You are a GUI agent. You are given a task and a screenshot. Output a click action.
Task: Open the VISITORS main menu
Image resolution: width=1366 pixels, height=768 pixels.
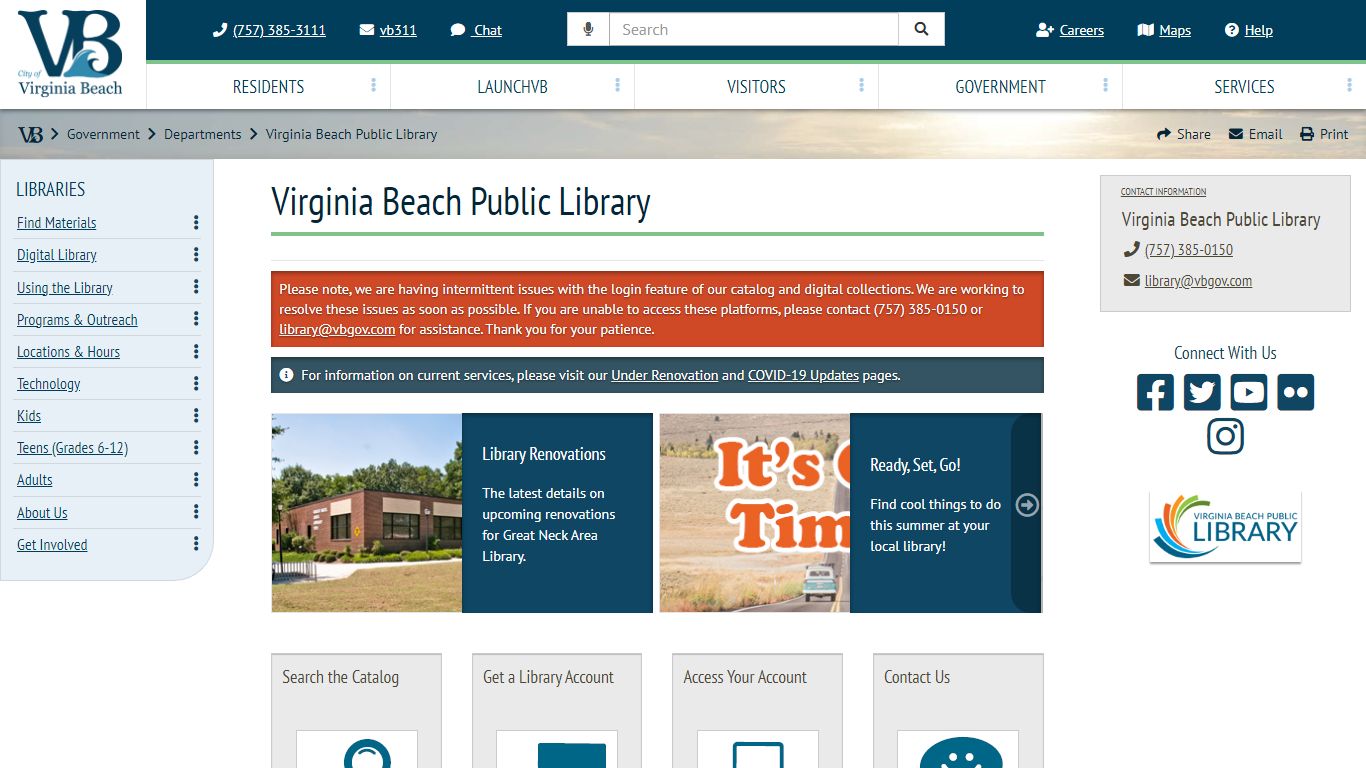pos(756,87)
